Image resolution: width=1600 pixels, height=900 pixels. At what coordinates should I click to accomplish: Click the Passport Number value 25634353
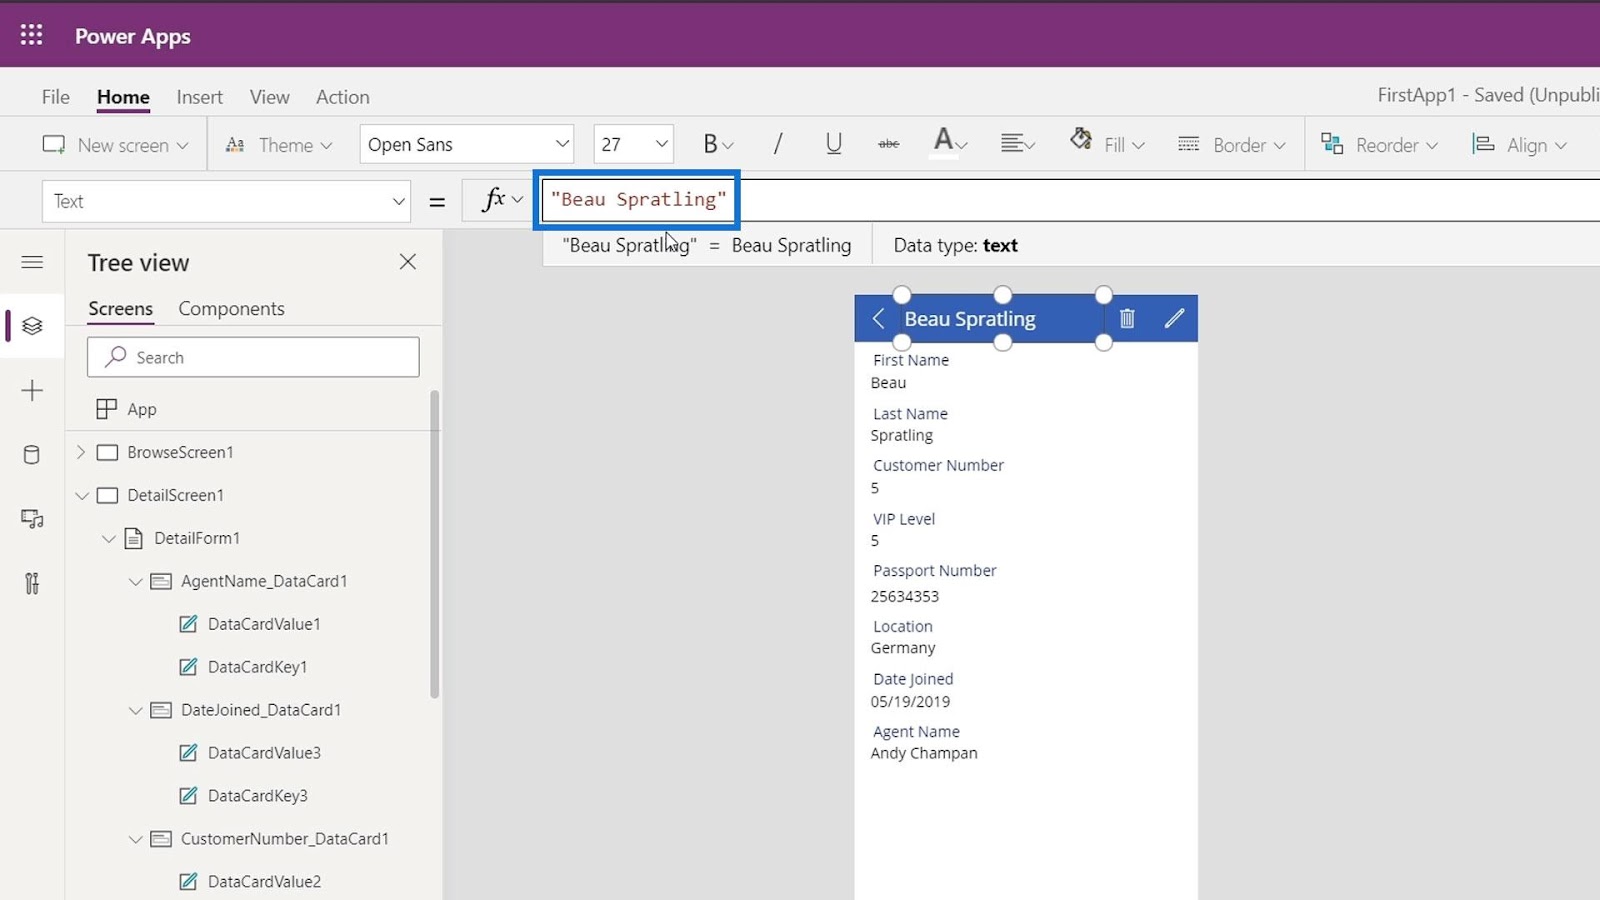click(904, 596)
